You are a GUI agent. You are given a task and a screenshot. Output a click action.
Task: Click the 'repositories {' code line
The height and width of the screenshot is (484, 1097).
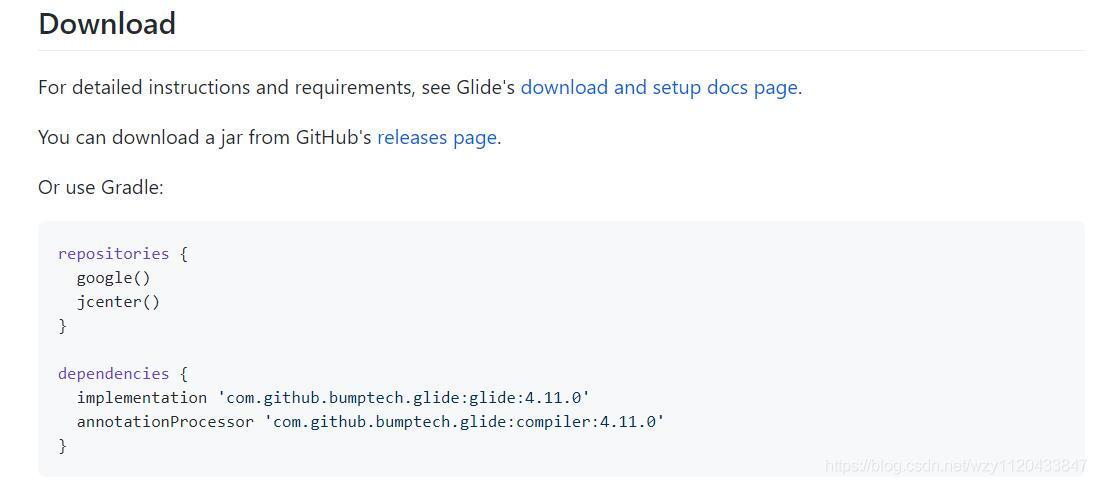pos(123,254)
